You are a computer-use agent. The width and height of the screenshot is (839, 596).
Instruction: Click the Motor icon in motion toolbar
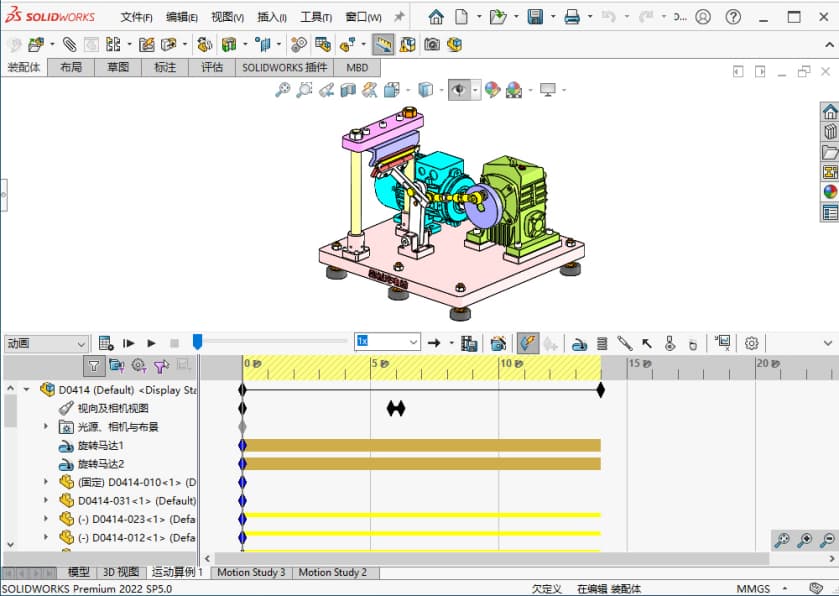pyautogui.click(x=579, y=343)
